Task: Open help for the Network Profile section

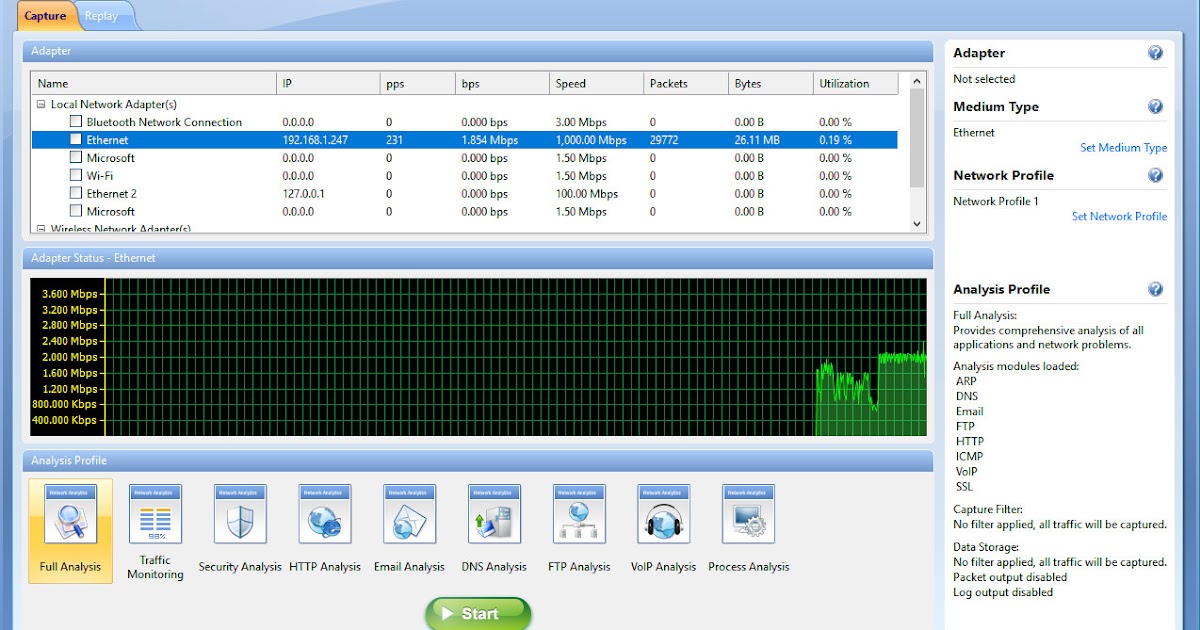Action: (x=1155, y=175)
